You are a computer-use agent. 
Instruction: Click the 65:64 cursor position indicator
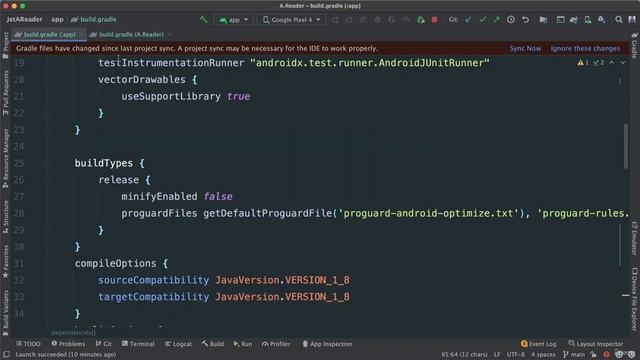(464, 354)
